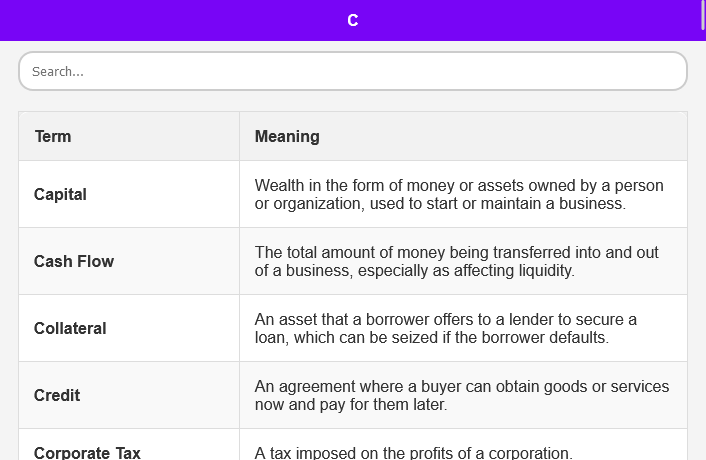This screenshot has height=460, width=706.
Task: Click the purple header bar
Action: coord(353,20)
